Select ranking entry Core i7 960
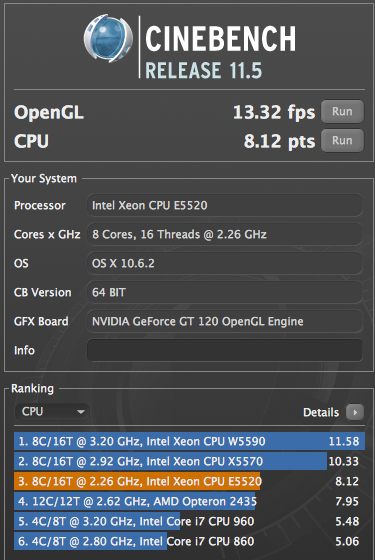Viewport: 375px width, 560px height. [189, 521]
